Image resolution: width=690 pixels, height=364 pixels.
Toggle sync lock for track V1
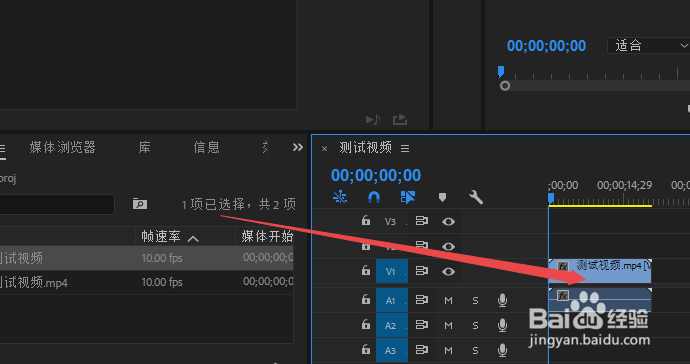click(x=422, y=271)
